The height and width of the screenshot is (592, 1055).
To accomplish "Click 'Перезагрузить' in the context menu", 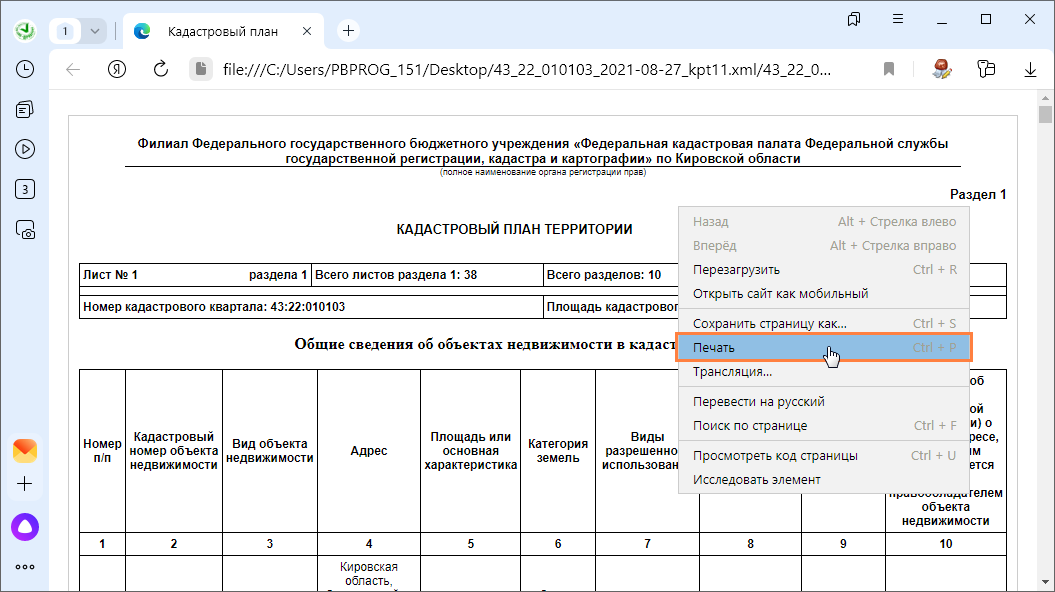I will [x=736, y=269].
